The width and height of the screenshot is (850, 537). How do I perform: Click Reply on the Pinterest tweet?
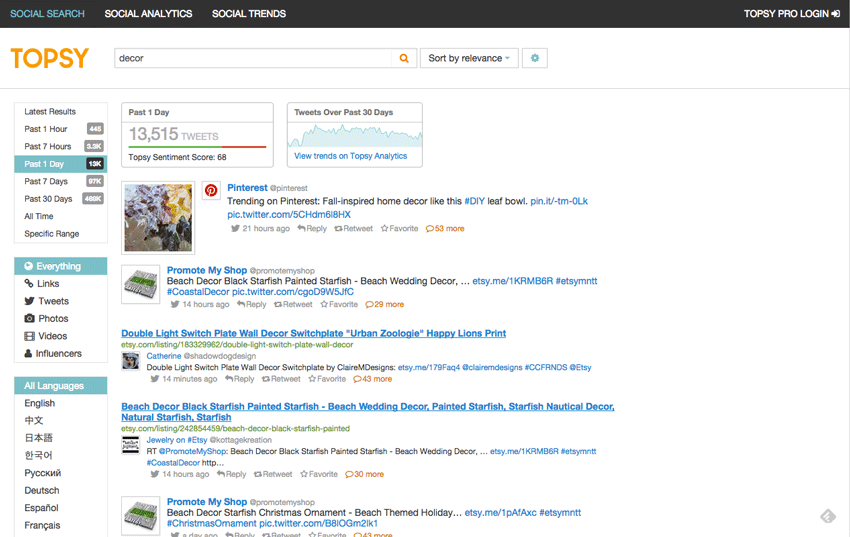coord(312,229)
